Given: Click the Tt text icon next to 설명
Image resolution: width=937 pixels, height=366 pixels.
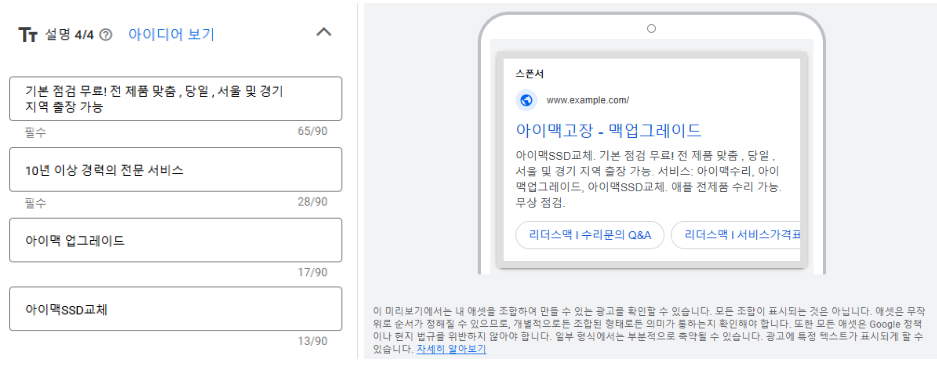Looking at the screenshot, I should 28,35.
